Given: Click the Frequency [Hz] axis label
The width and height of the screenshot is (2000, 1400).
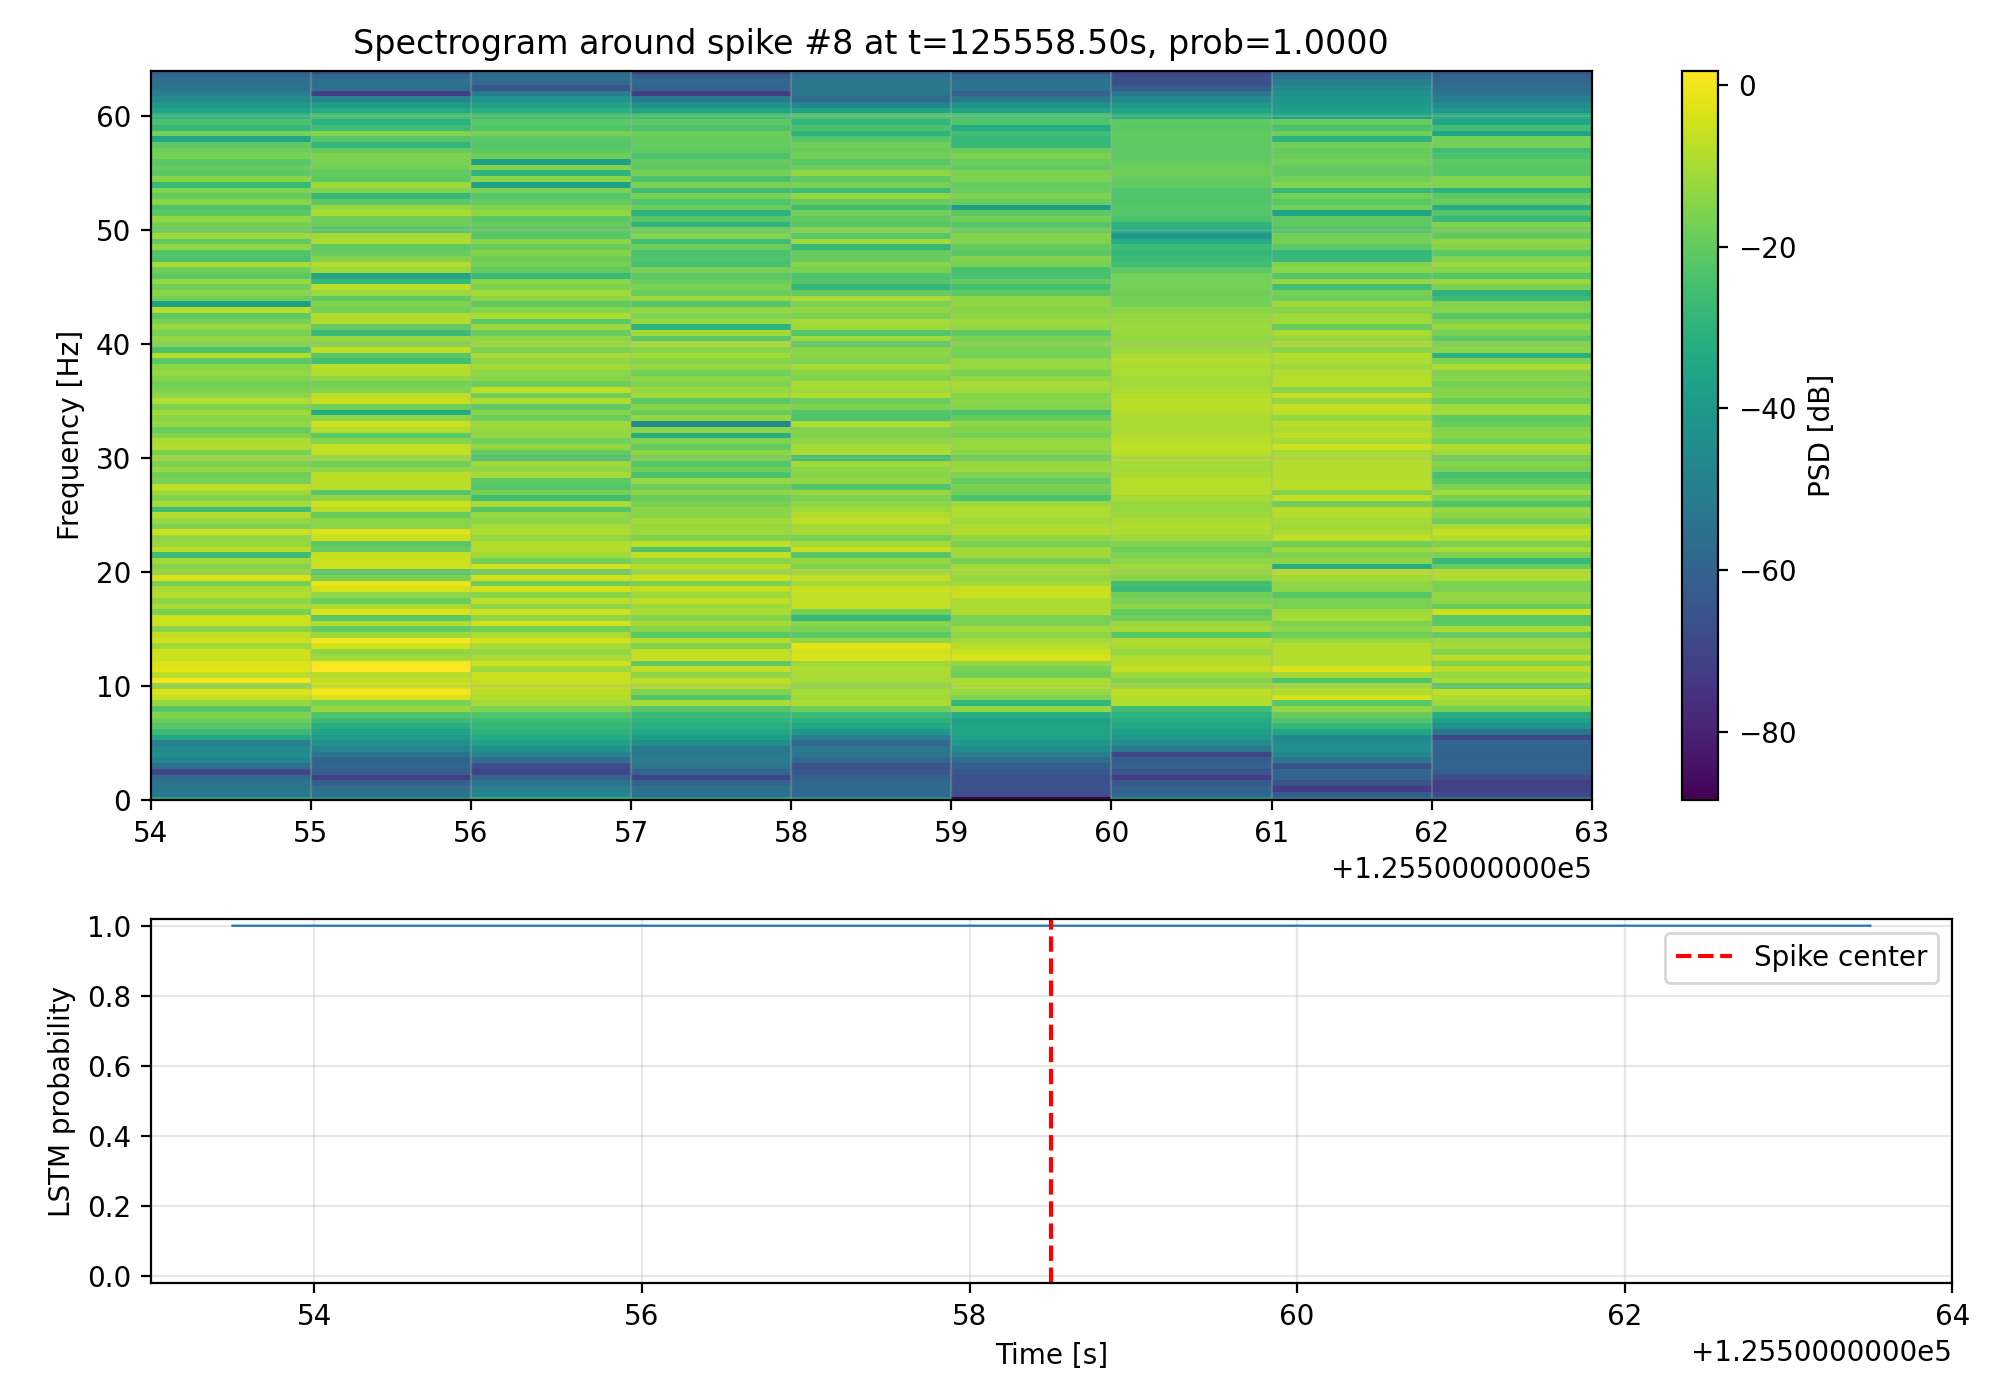Looking at the screenshot, I should coord(68,435).
